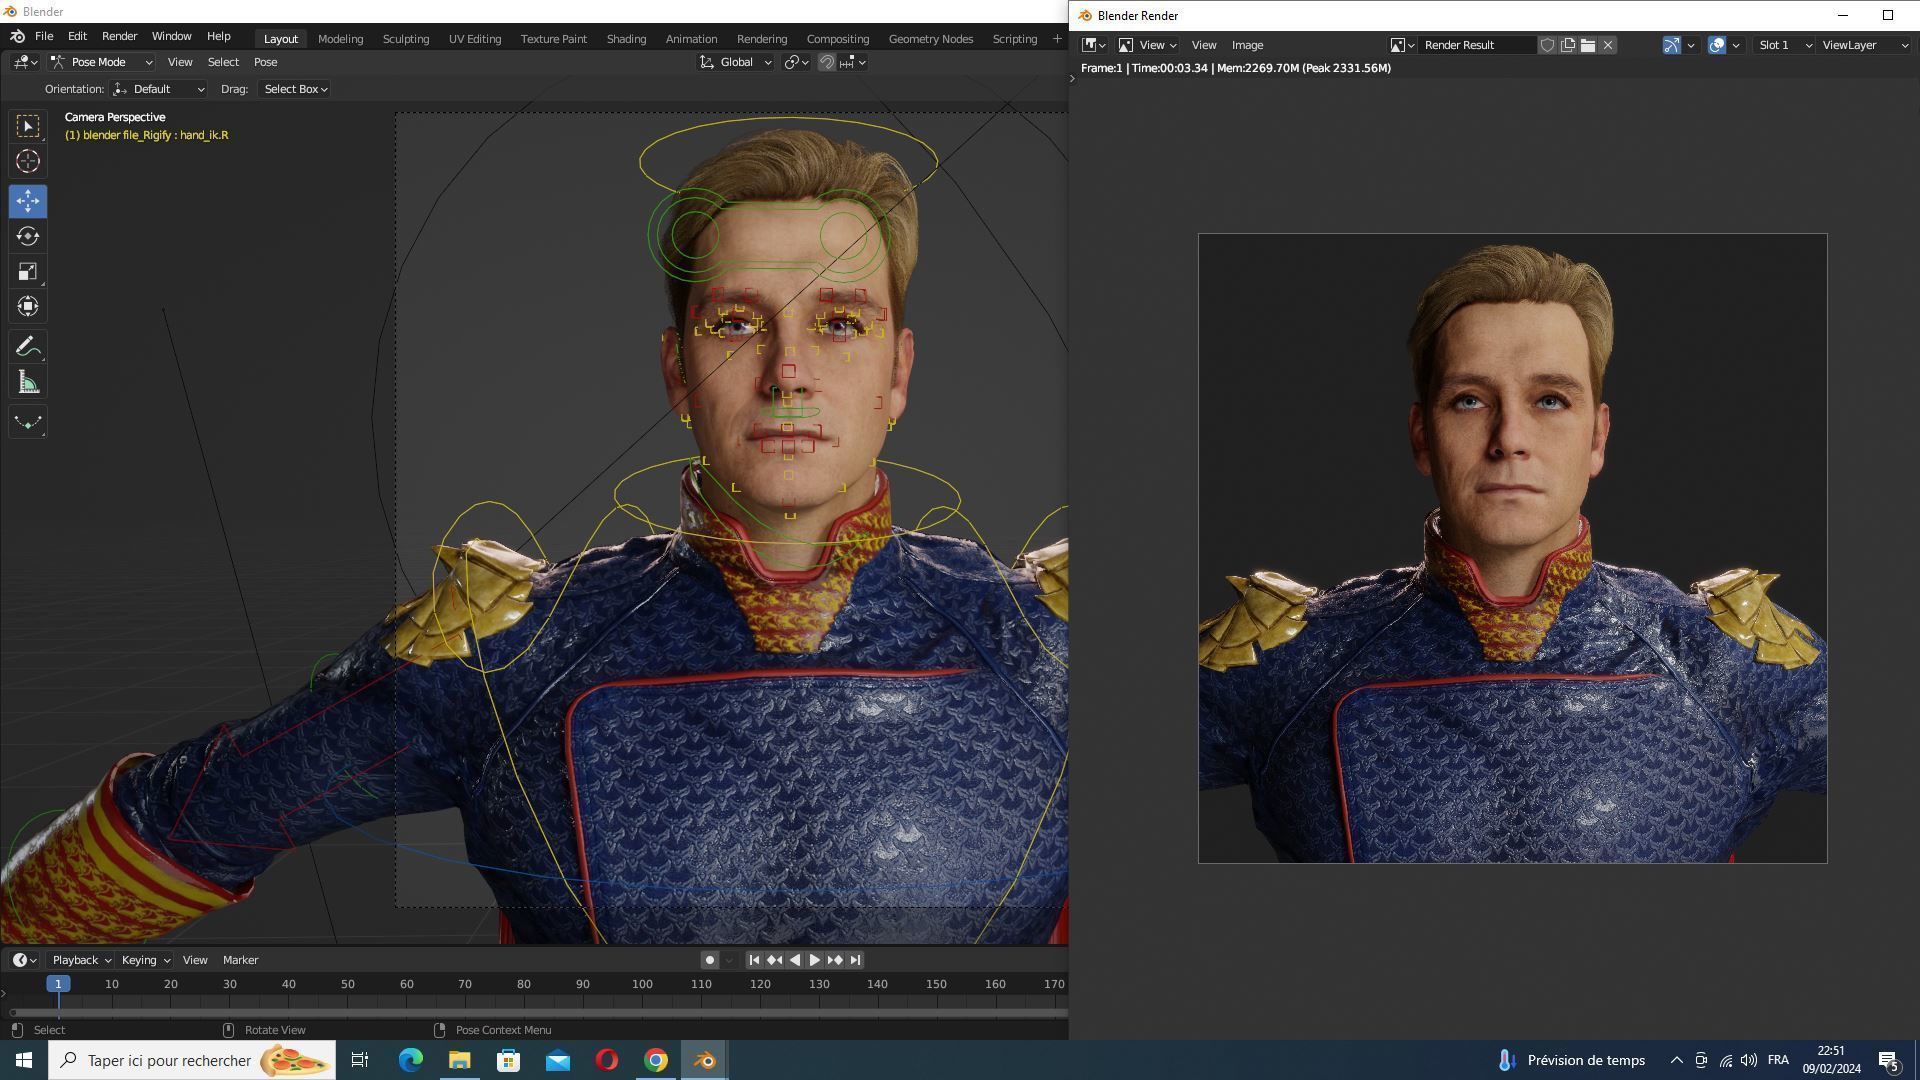Switch to the Sculpting workspace tab
Image resolution: width=1920 pixels, height=1080 pixels.
point(406,39)
